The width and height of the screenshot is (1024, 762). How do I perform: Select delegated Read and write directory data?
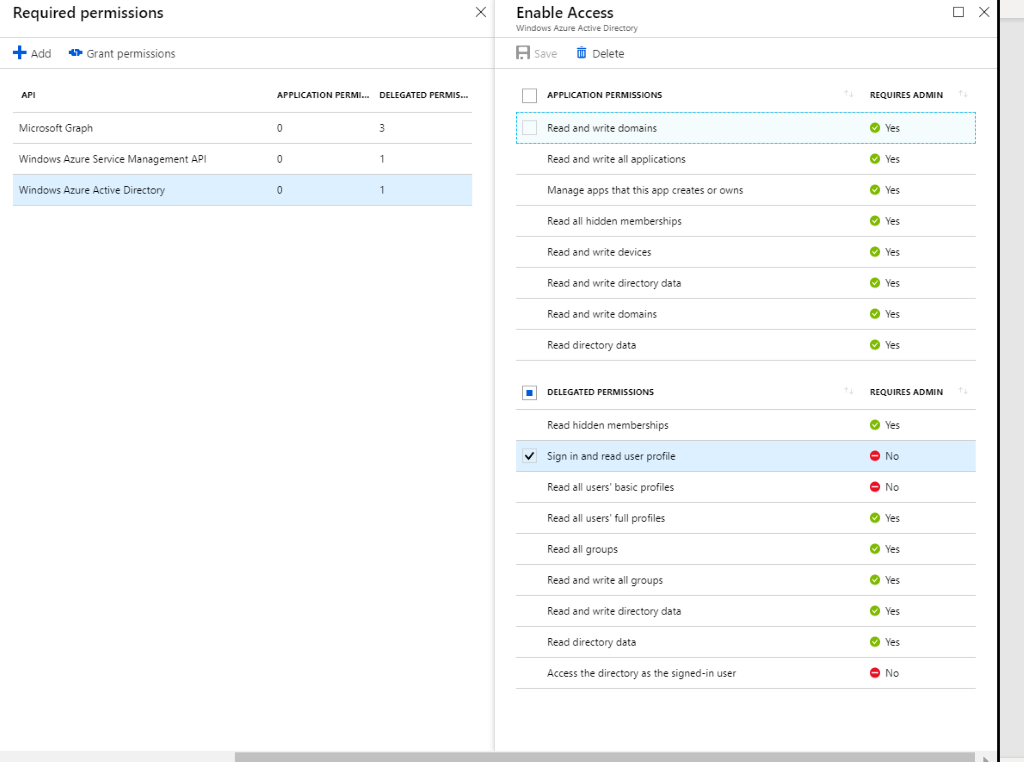(746, 611)
